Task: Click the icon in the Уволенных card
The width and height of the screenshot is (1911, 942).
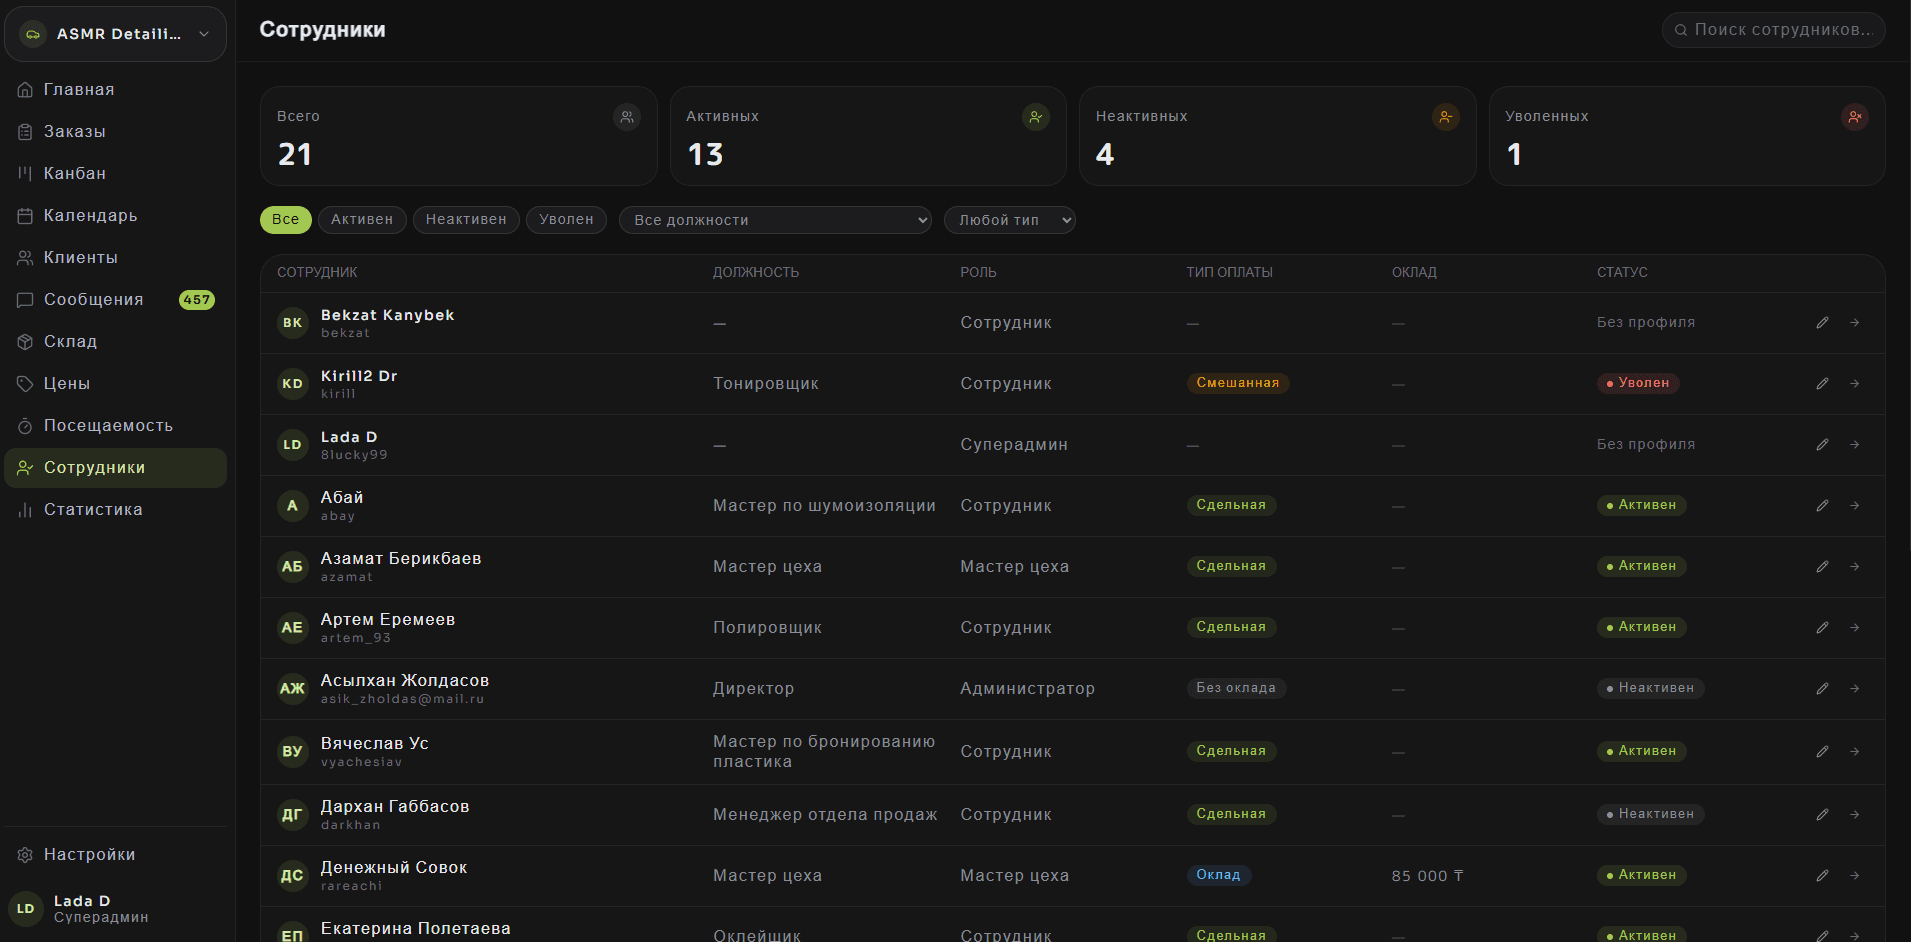Action: click(x=1855, y=117)
